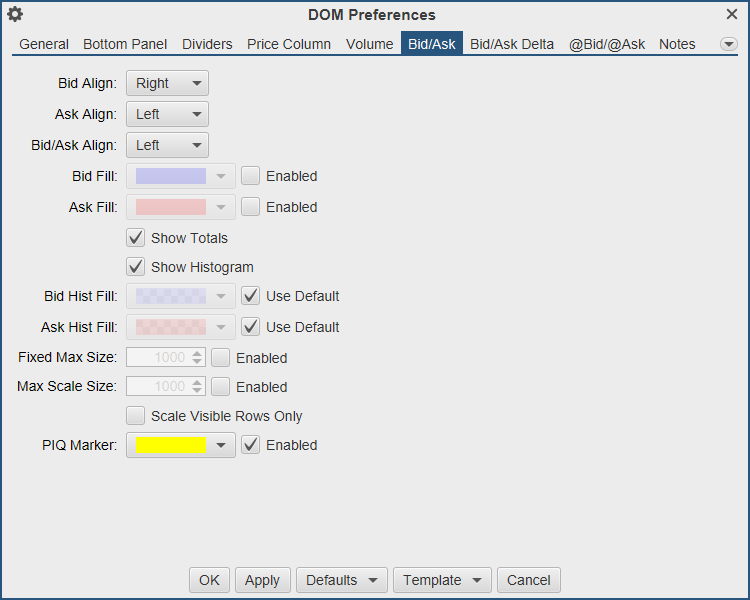Enable the Bid Fill checkbox
This screenshot has width=750, height=600.
[x=251, y=176]
